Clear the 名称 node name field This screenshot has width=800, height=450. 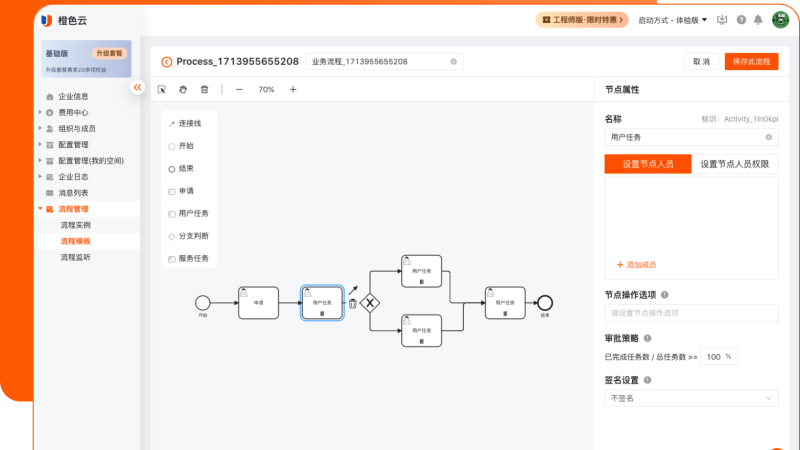click(x=768, y=137)
